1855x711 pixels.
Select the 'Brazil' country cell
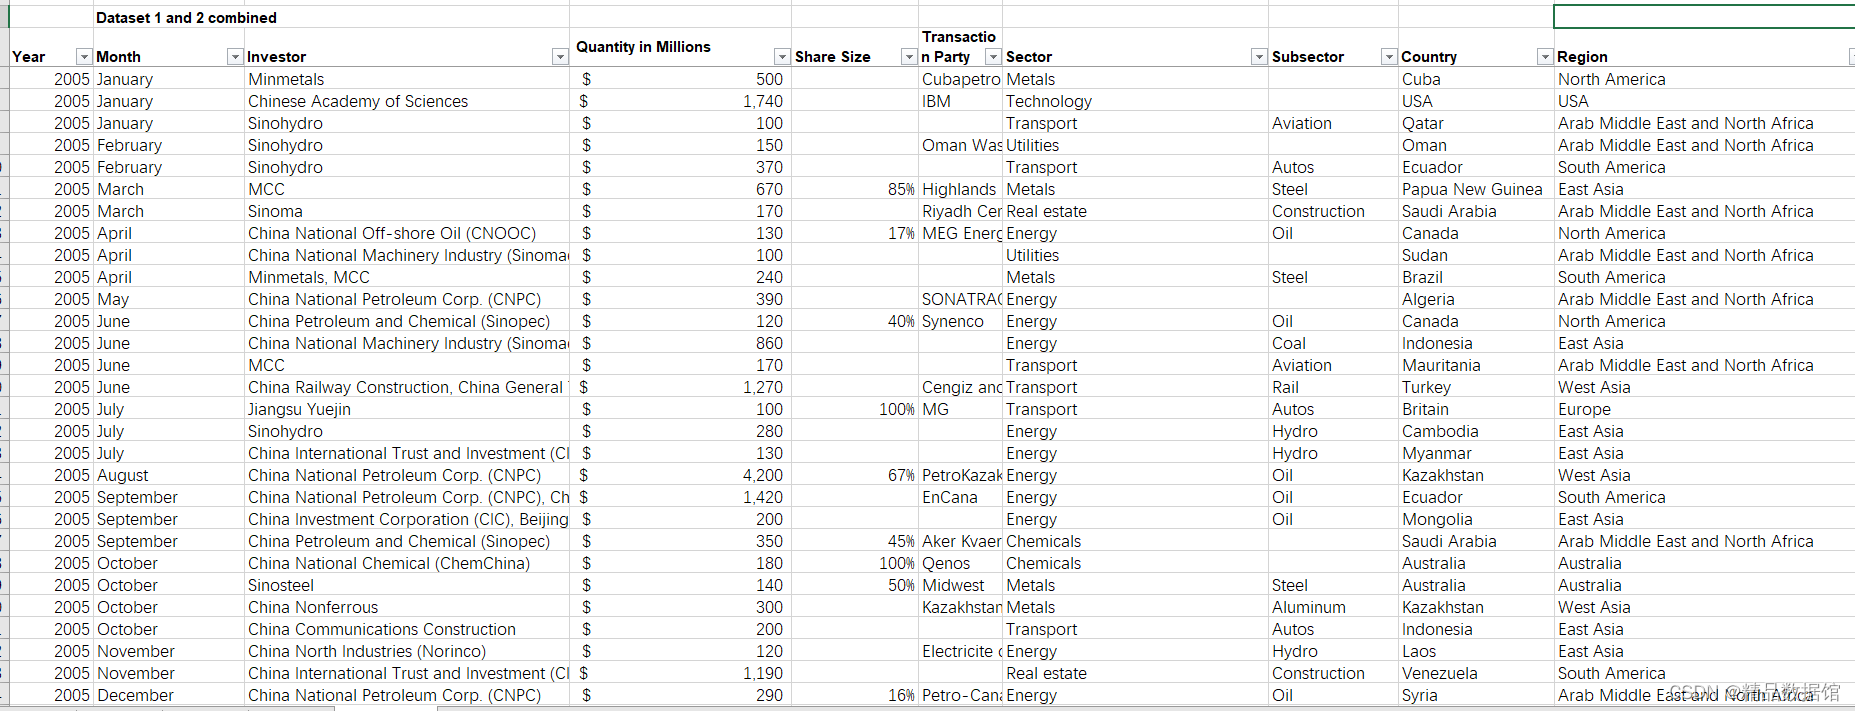pos(1476,277)
